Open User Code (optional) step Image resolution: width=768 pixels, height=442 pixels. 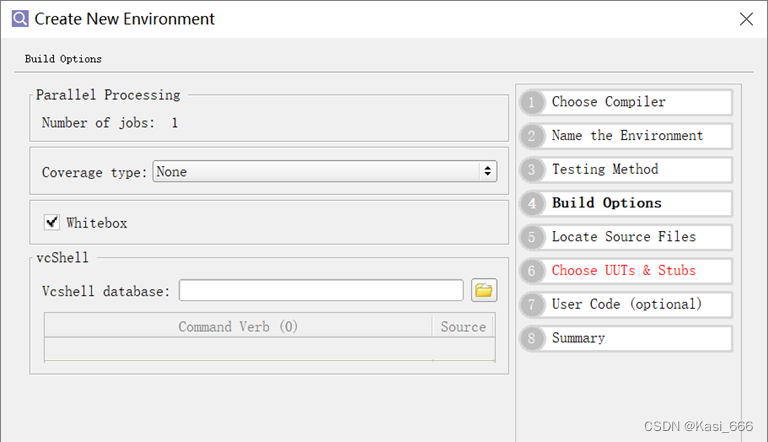tap(640, 304)
